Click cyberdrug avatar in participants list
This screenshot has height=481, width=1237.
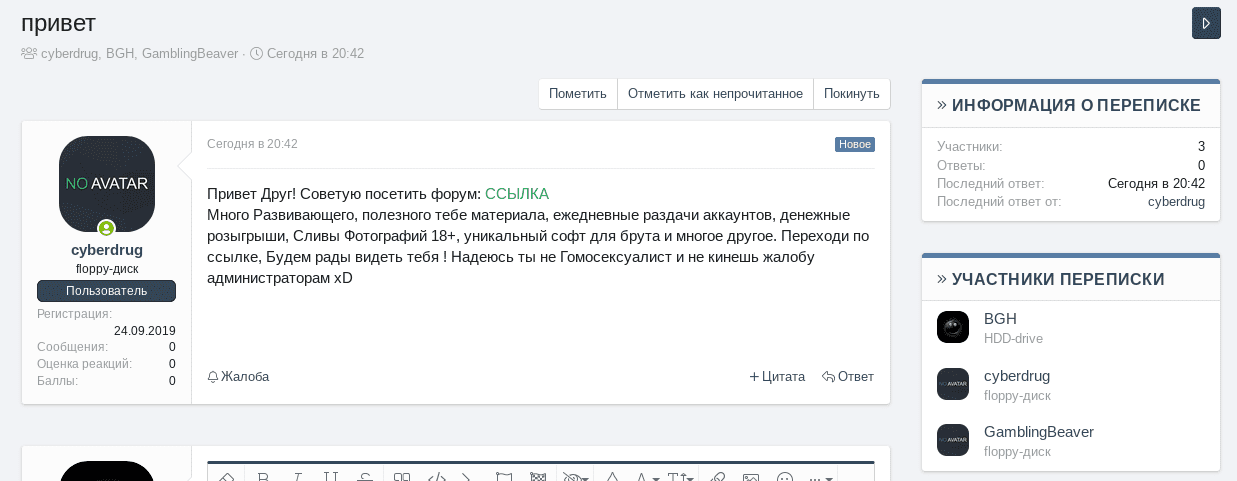tap(953, 384)
